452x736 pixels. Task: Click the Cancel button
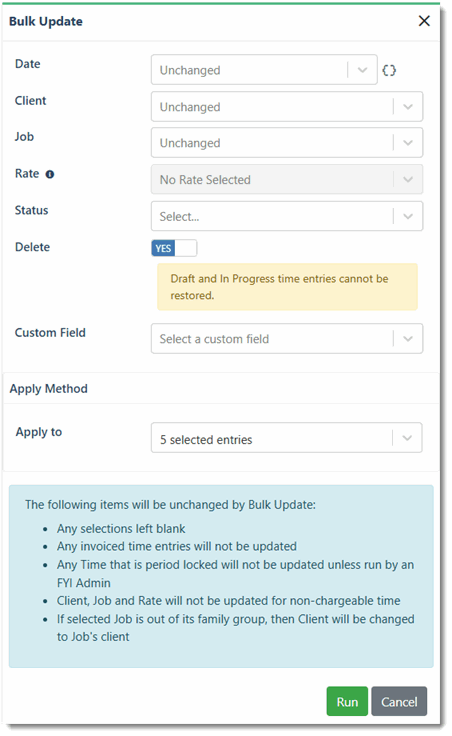[x=399, y=701]
